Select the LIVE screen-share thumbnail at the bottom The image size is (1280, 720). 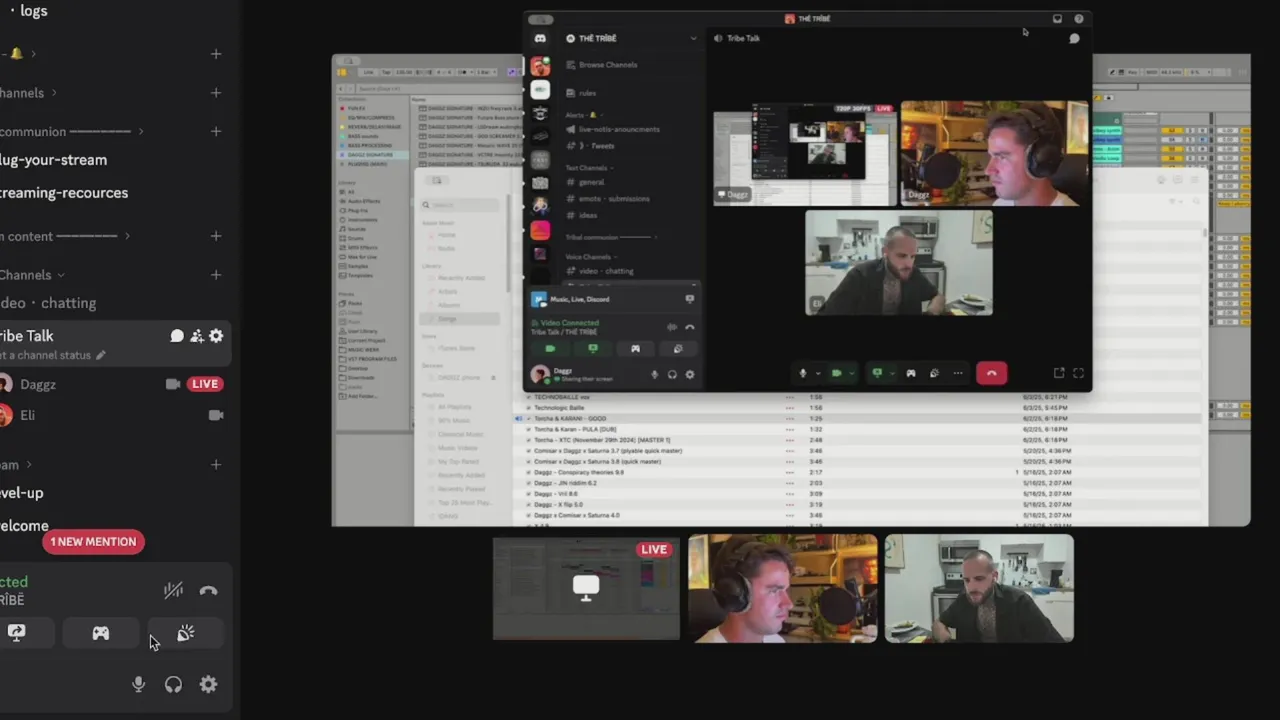point(586,588)
